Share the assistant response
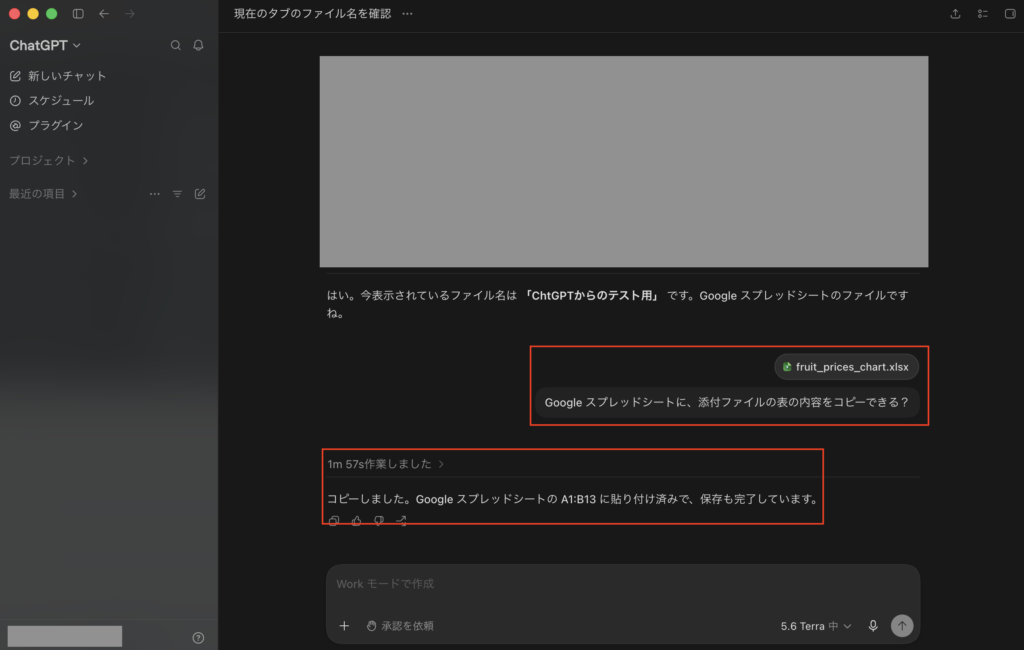Screen dimensions: 1024x650 (402, 521)
